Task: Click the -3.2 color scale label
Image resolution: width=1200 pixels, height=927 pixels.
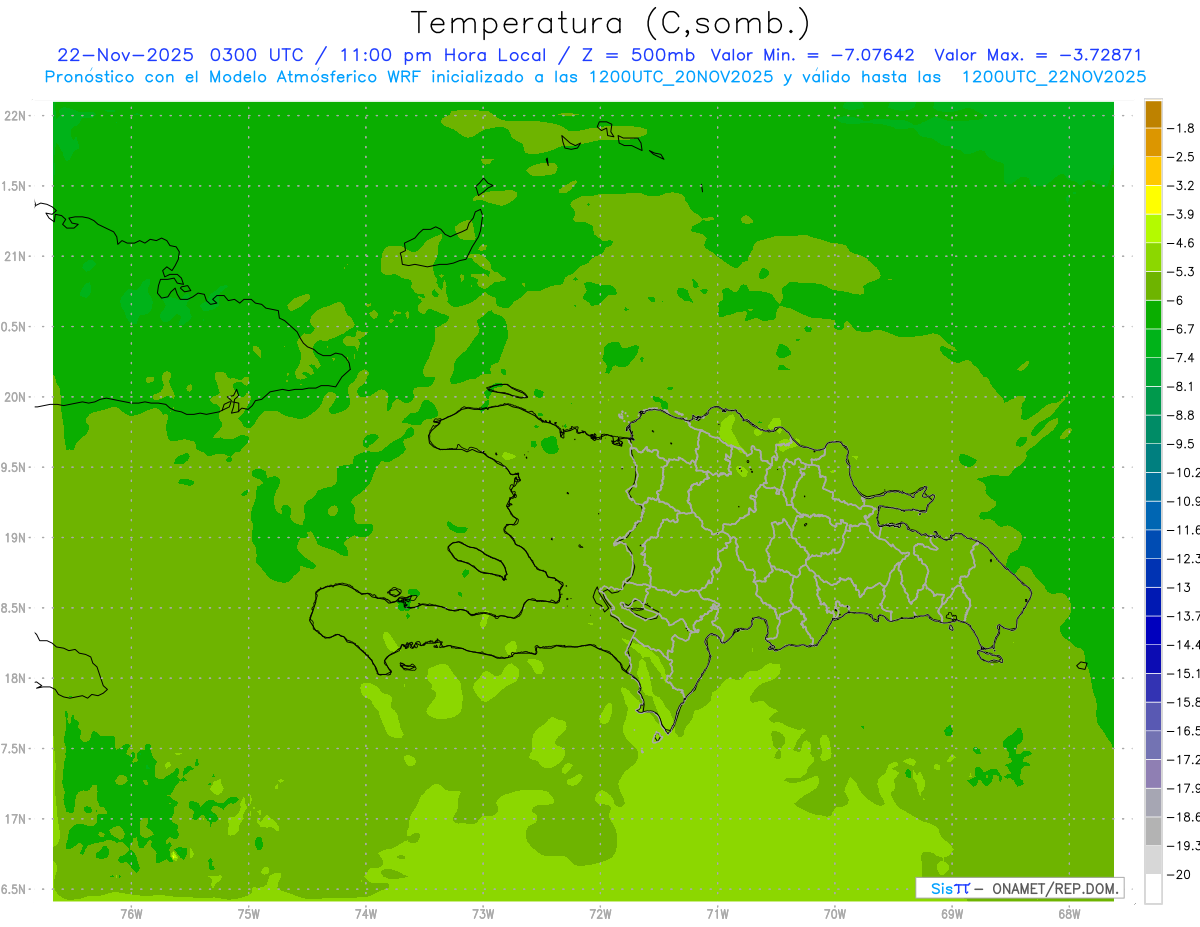Action: (x=1182, y=185)
